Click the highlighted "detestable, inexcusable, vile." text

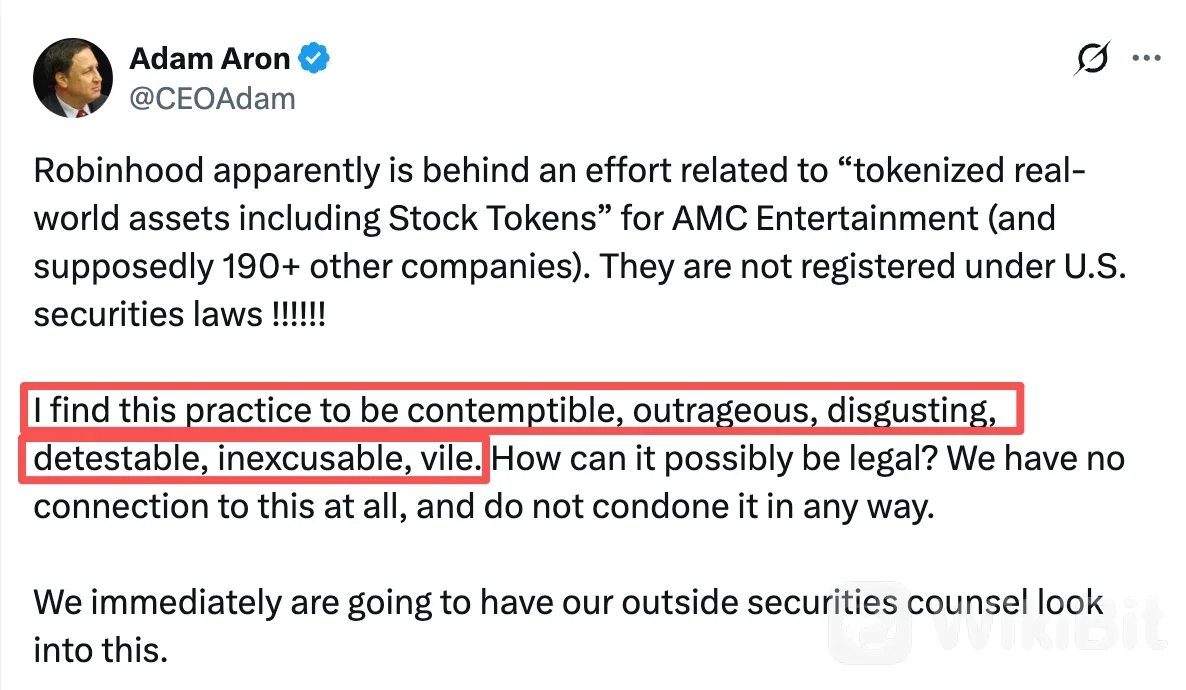(257, 458)
